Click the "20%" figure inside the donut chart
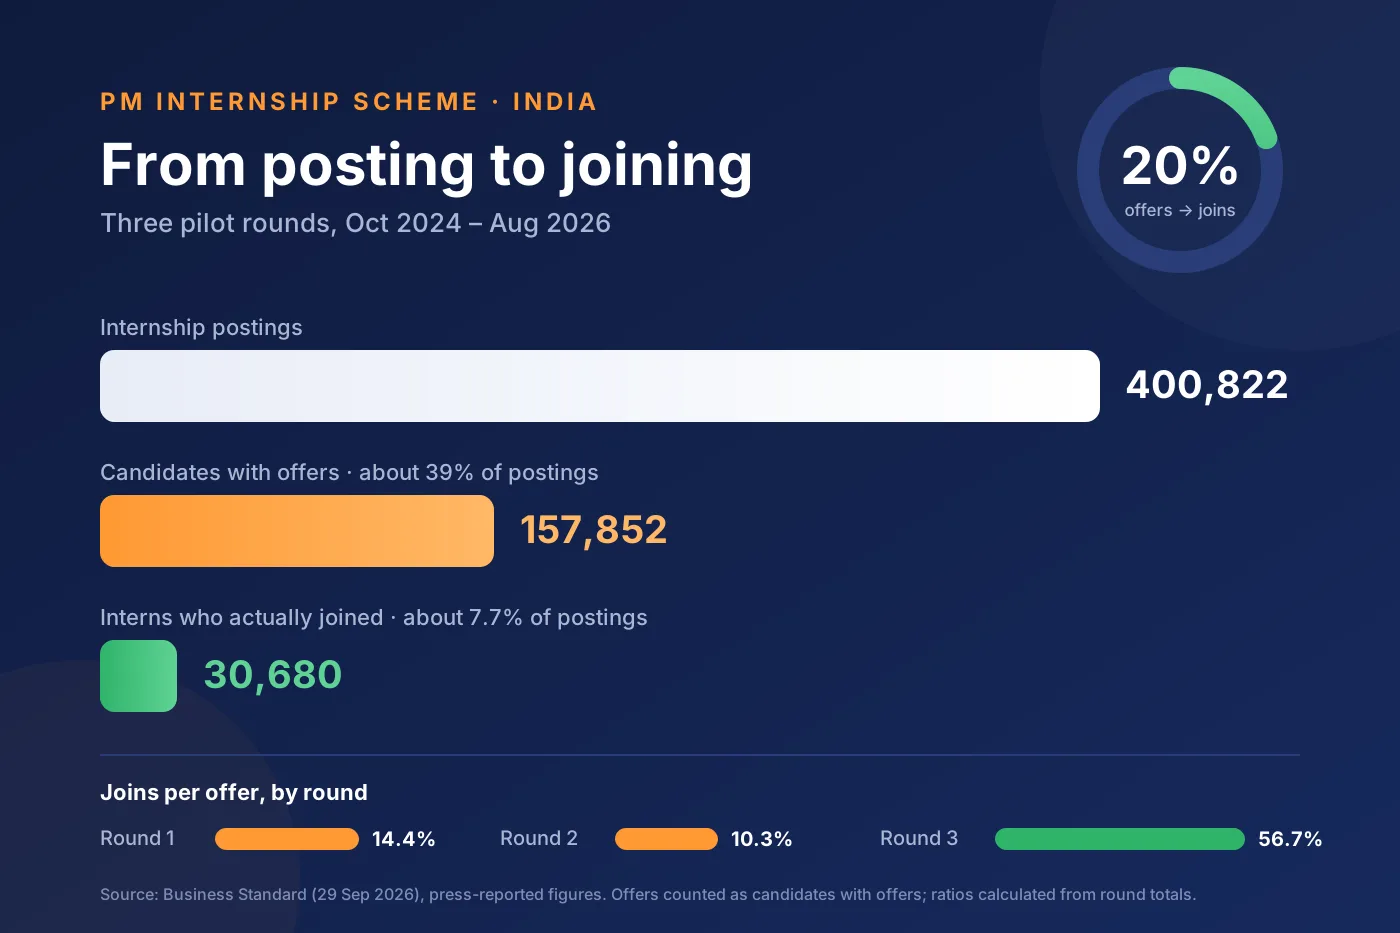The width and height of the screenshot is (1400, 933). point(1180,166)
